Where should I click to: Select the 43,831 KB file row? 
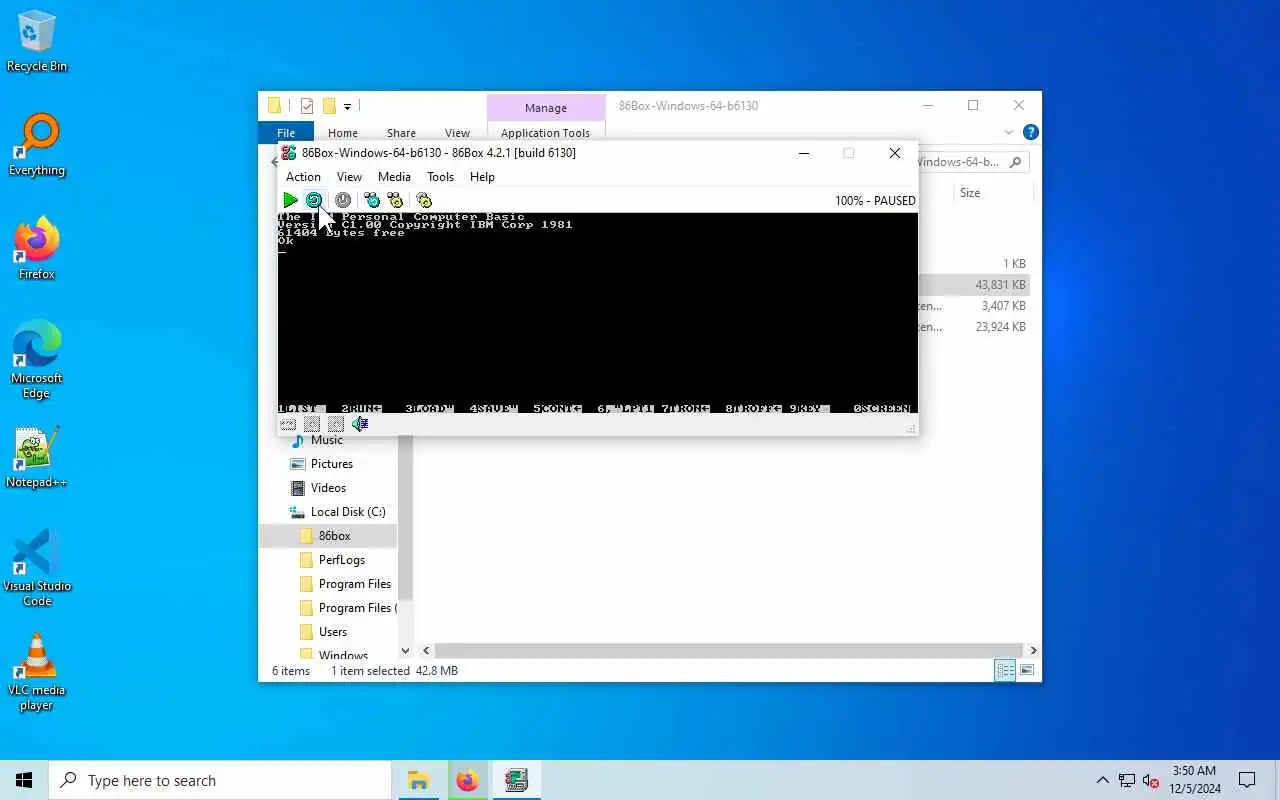tap(975, 285)
